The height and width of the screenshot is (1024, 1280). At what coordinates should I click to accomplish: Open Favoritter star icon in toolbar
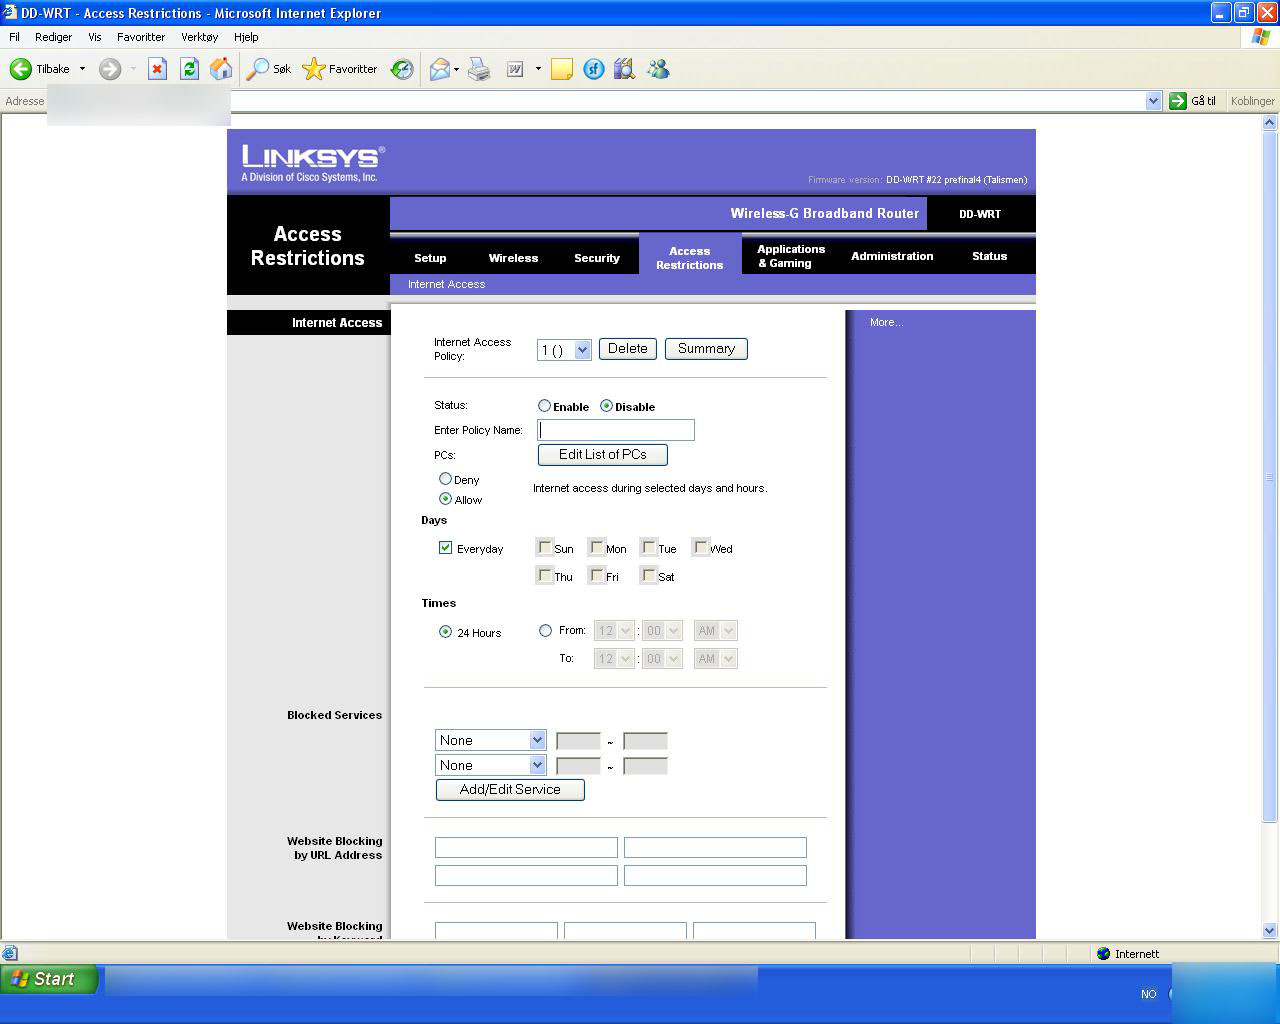tap(314, 69)
